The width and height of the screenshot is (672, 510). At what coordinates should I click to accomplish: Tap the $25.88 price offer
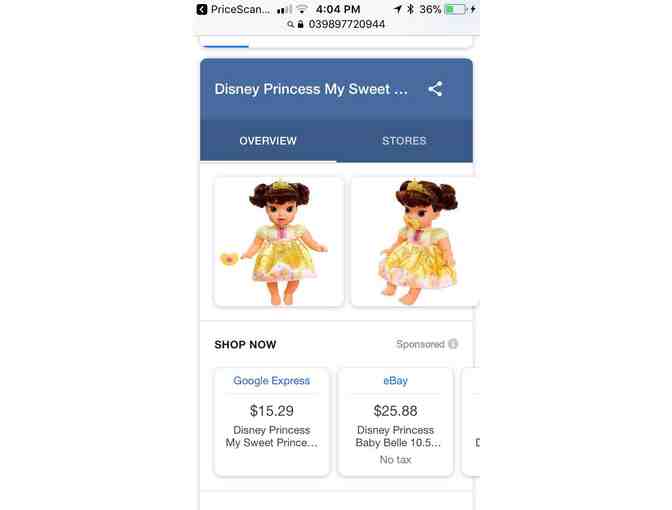pos(395,411)
